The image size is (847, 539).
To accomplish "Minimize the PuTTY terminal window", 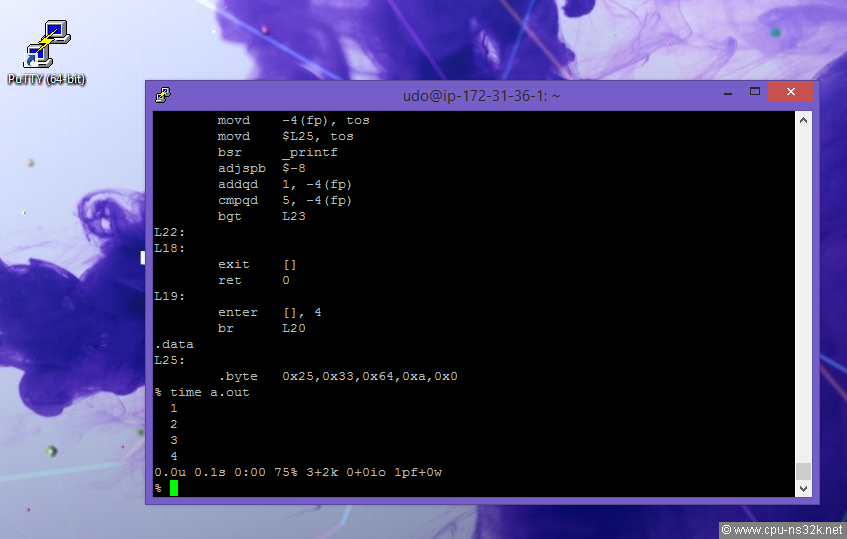I will [728, 92].
